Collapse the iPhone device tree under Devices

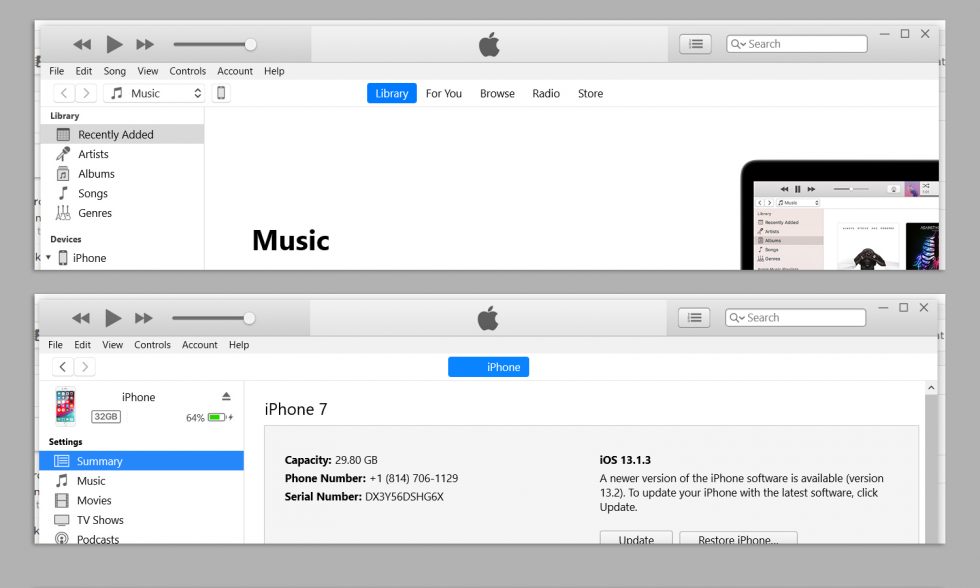(x=48, y=258)
